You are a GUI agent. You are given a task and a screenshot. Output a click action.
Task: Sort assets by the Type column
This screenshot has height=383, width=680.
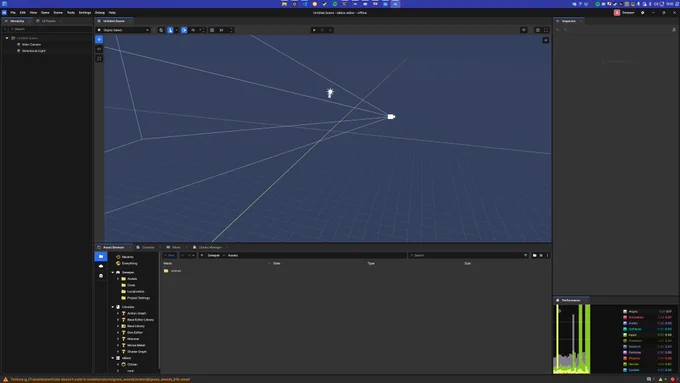[x=371, y=263]
